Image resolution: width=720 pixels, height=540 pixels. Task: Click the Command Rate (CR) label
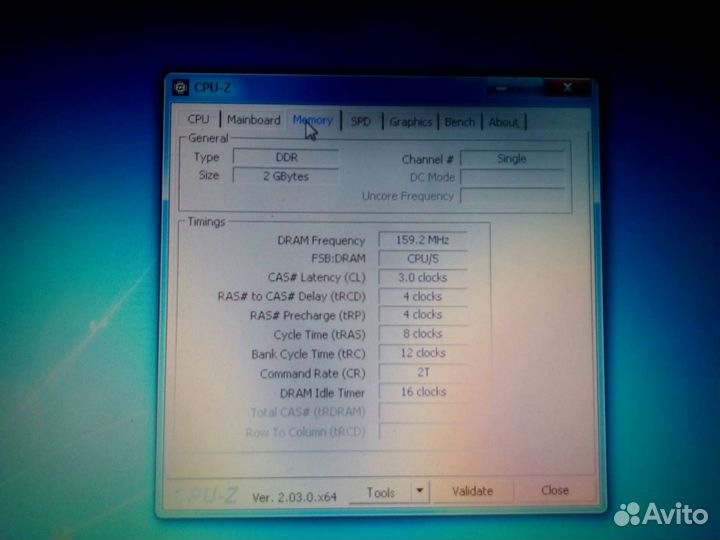click(312, 374)
